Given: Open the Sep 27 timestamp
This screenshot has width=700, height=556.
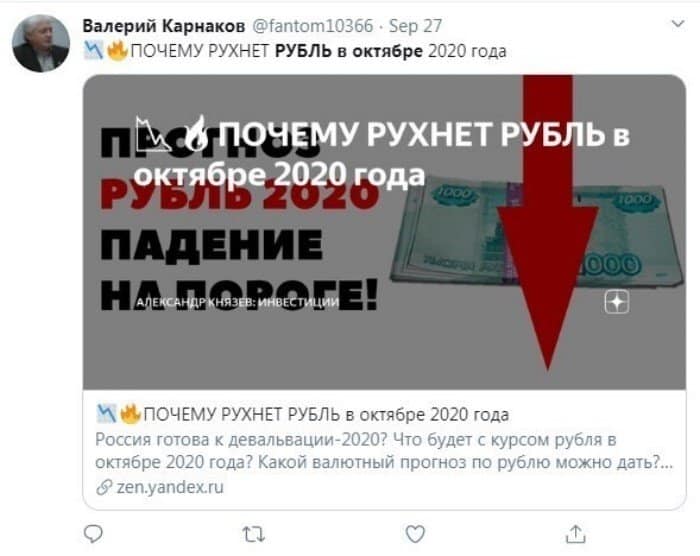Looking at the screenshot, I should tap(415, 26).
